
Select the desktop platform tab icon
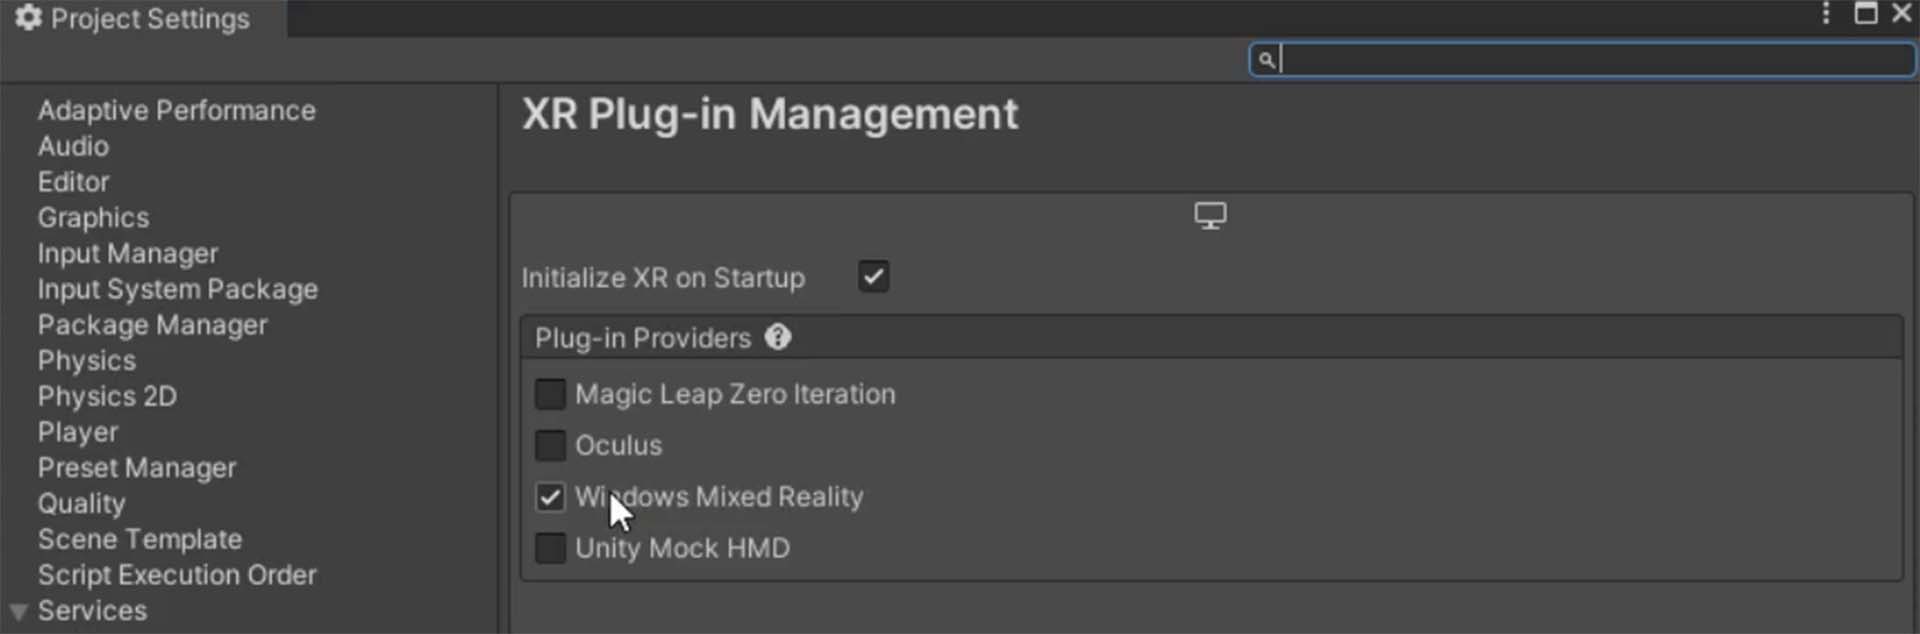pyautogui.click(x=1210, y=216)
